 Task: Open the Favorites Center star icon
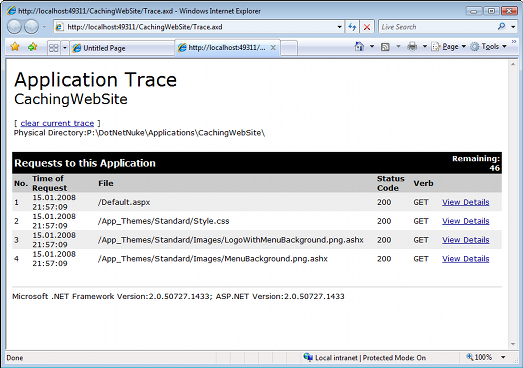pos(15,47)
